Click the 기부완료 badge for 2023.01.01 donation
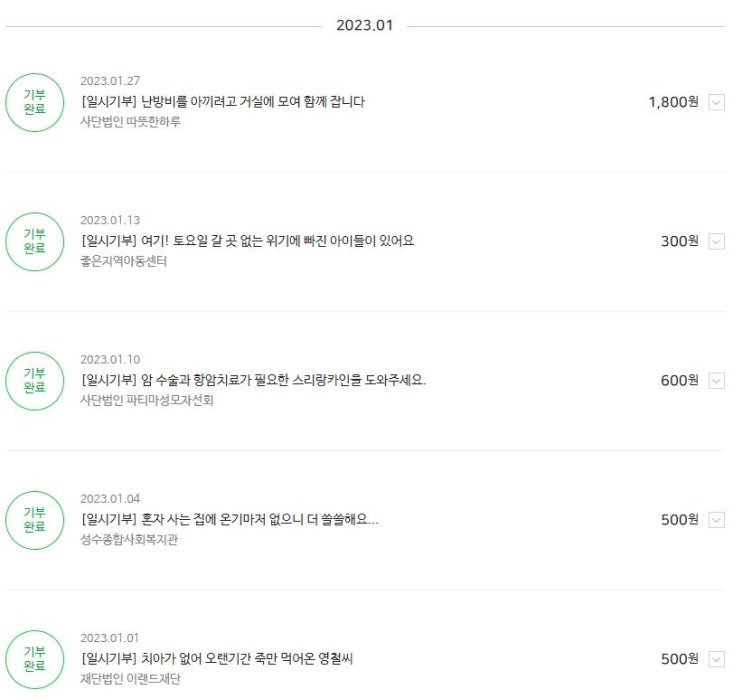This screenshot has width=743, height=699. click(34, 659)
